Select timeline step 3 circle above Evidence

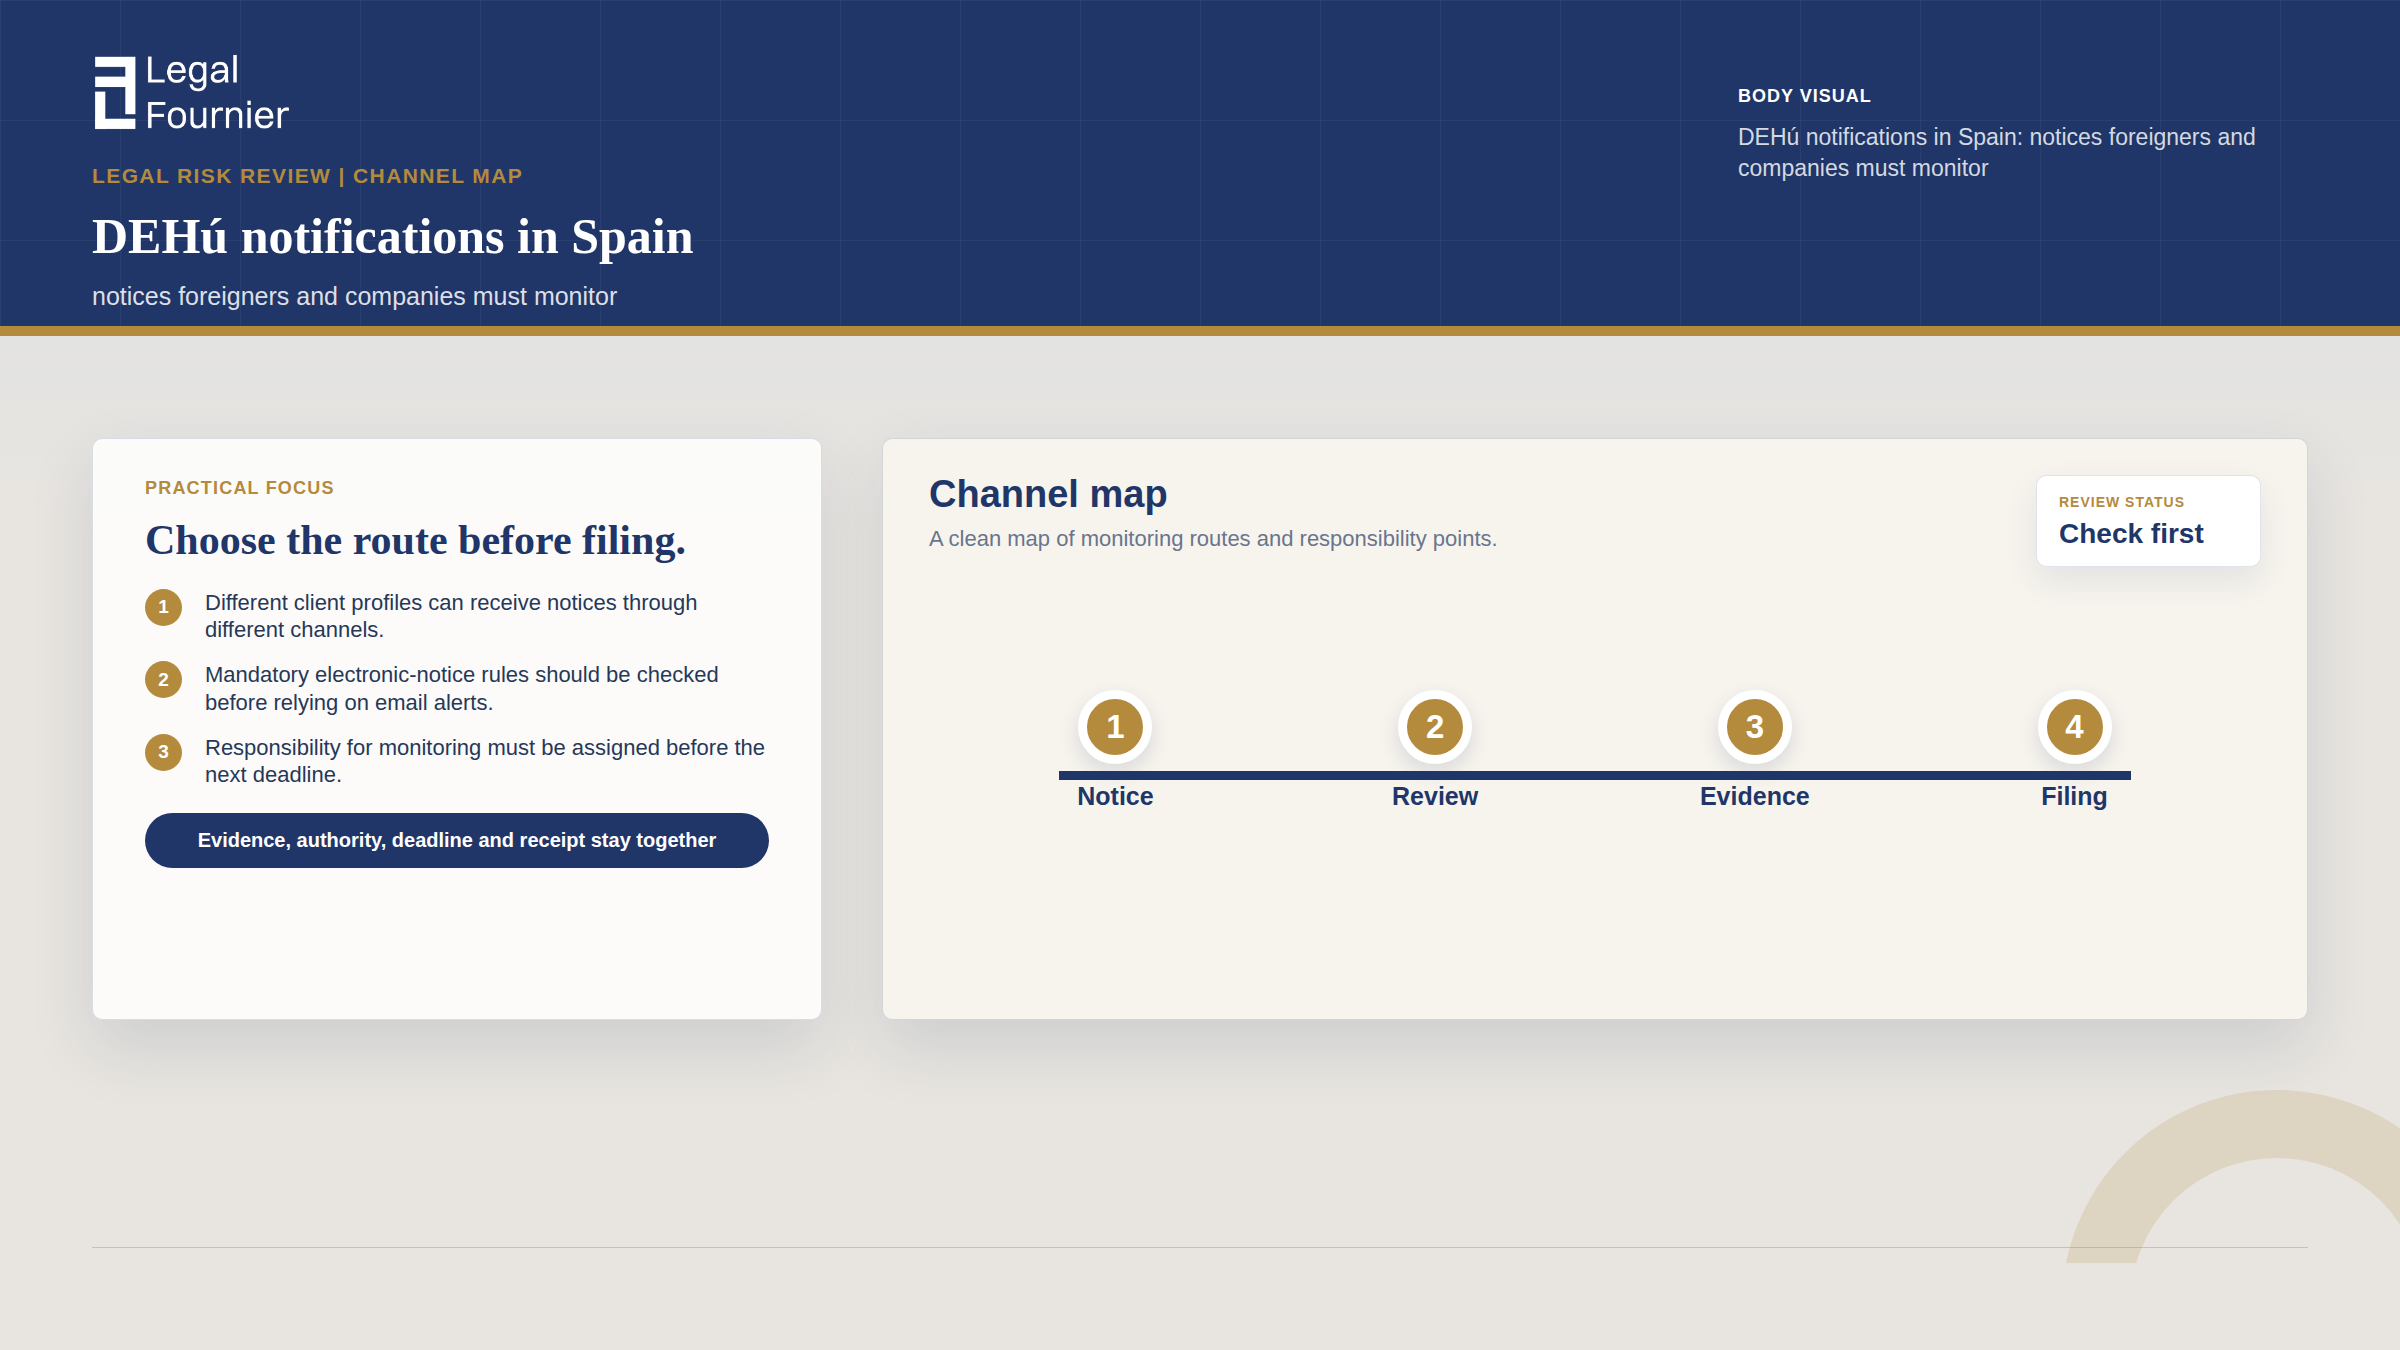pyautogui.click(x=1755, y=727)
